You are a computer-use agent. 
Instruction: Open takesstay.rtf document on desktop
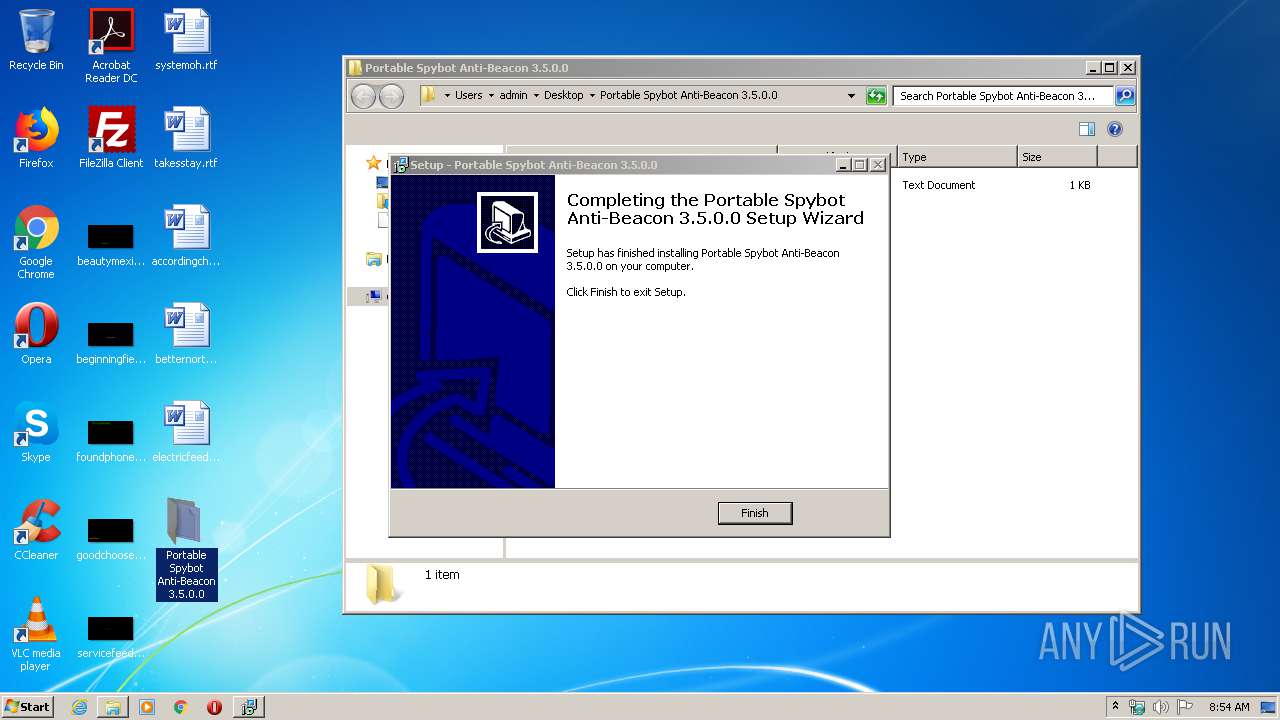pos(186,138)
